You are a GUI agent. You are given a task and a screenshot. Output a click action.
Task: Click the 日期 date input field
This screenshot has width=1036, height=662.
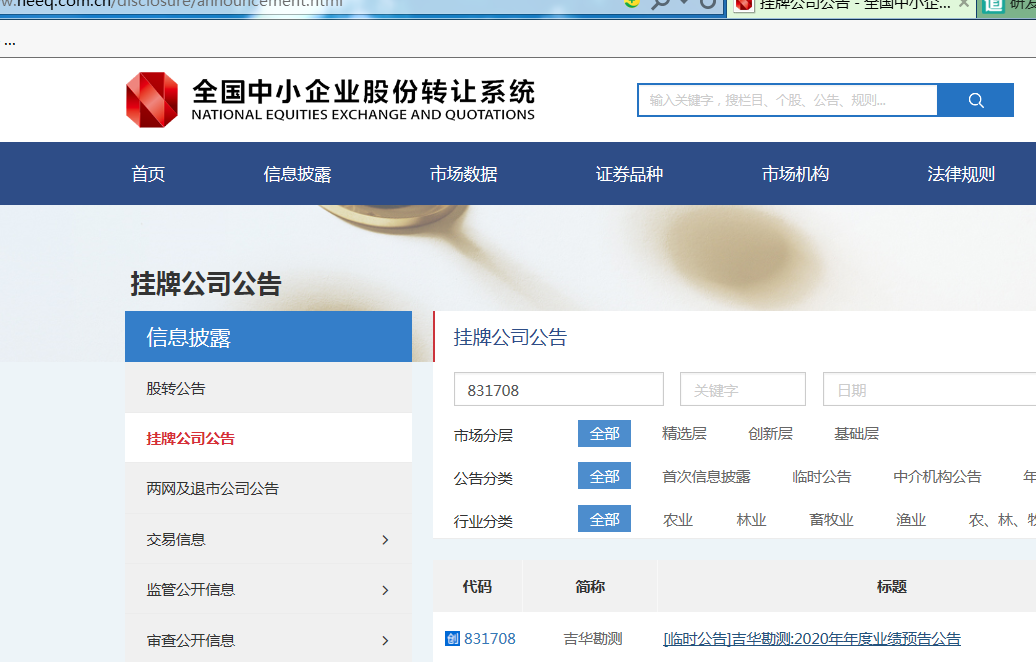click(x=928, y=389)
